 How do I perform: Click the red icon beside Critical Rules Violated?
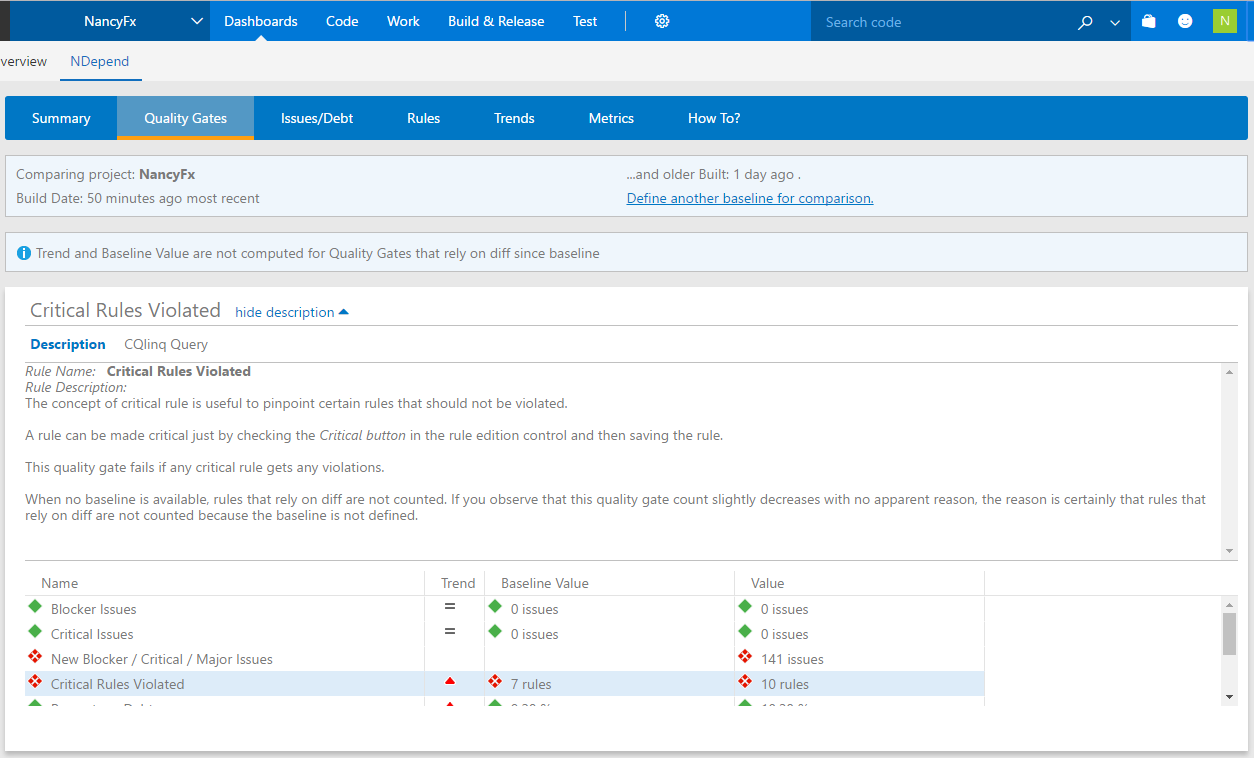click(x=34, y=683)
